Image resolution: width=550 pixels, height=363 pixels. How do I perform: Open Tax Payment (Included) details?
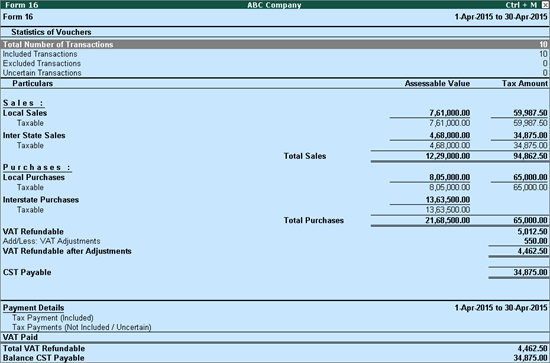coord(53,318)
